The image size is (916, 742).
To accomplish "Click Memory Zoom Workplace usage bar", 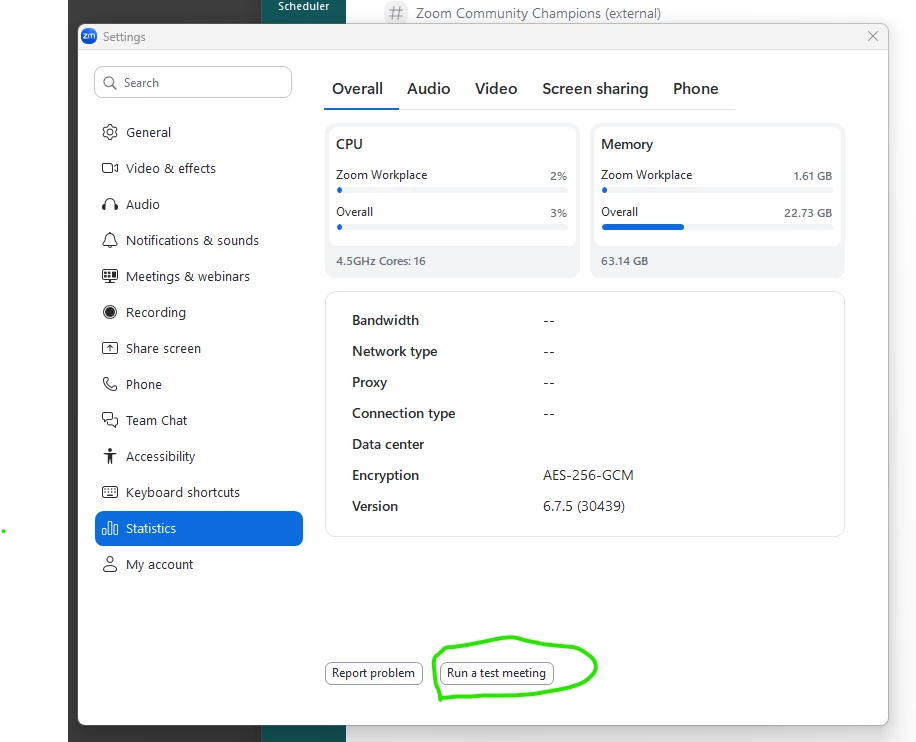I will 717,190.
